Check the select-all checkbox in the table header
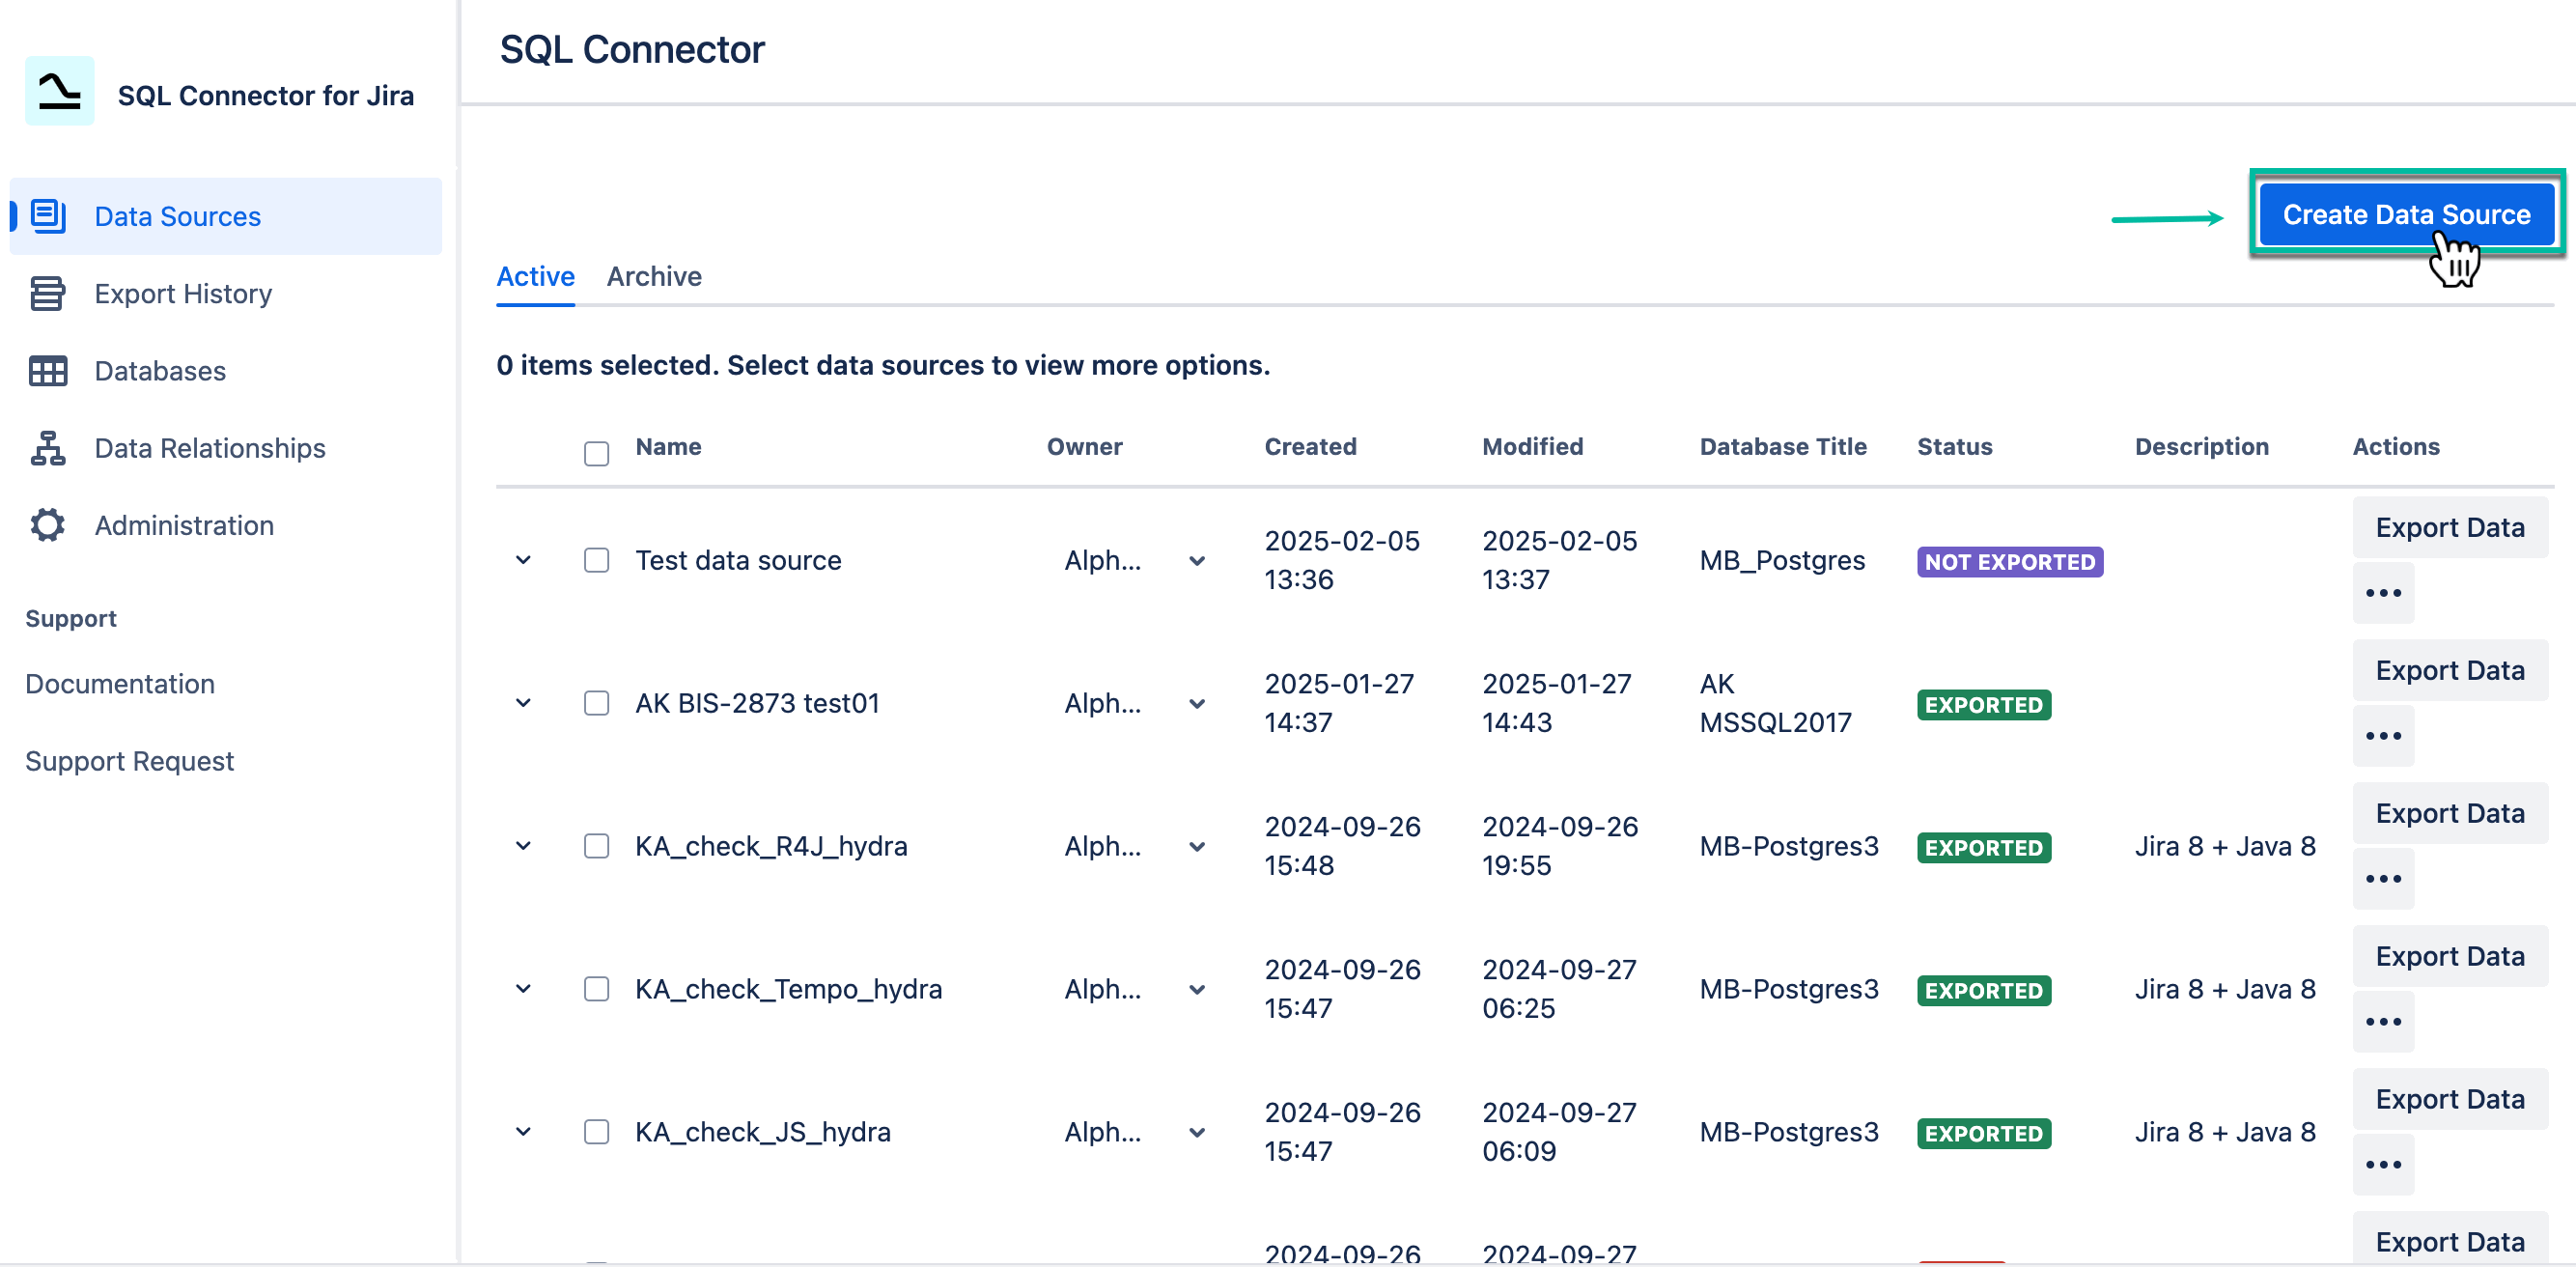 point(596,453)
